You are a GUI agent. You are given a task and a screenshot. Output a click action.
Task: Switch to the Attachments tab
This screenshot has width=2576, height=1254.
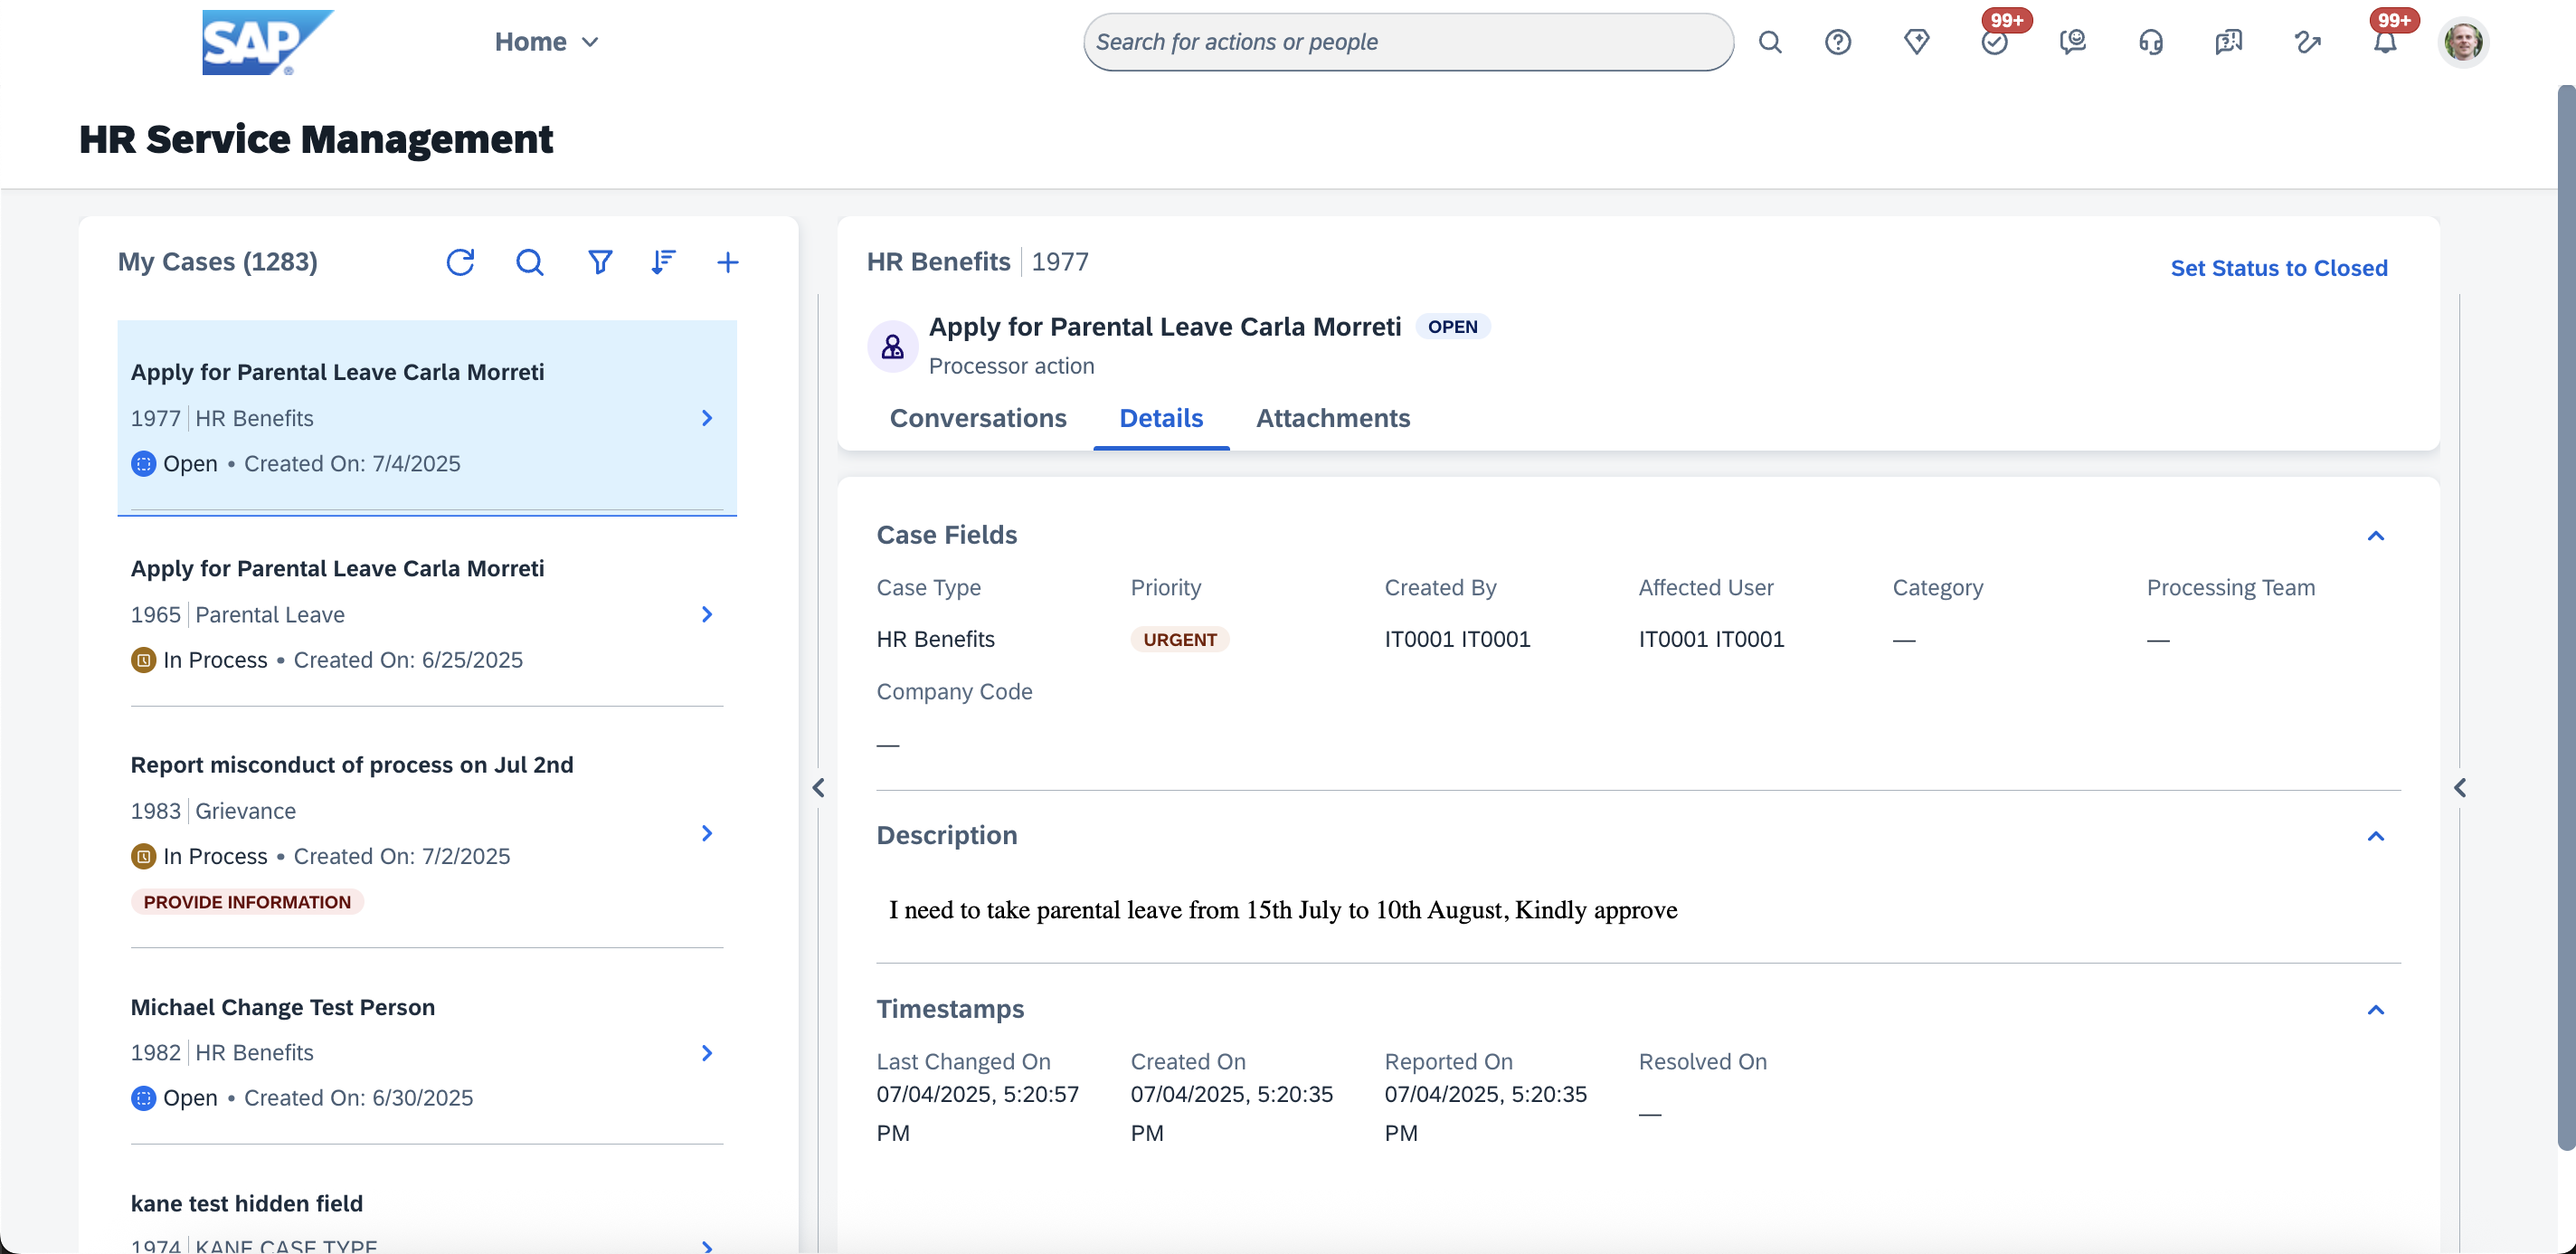pos(1332,418)
